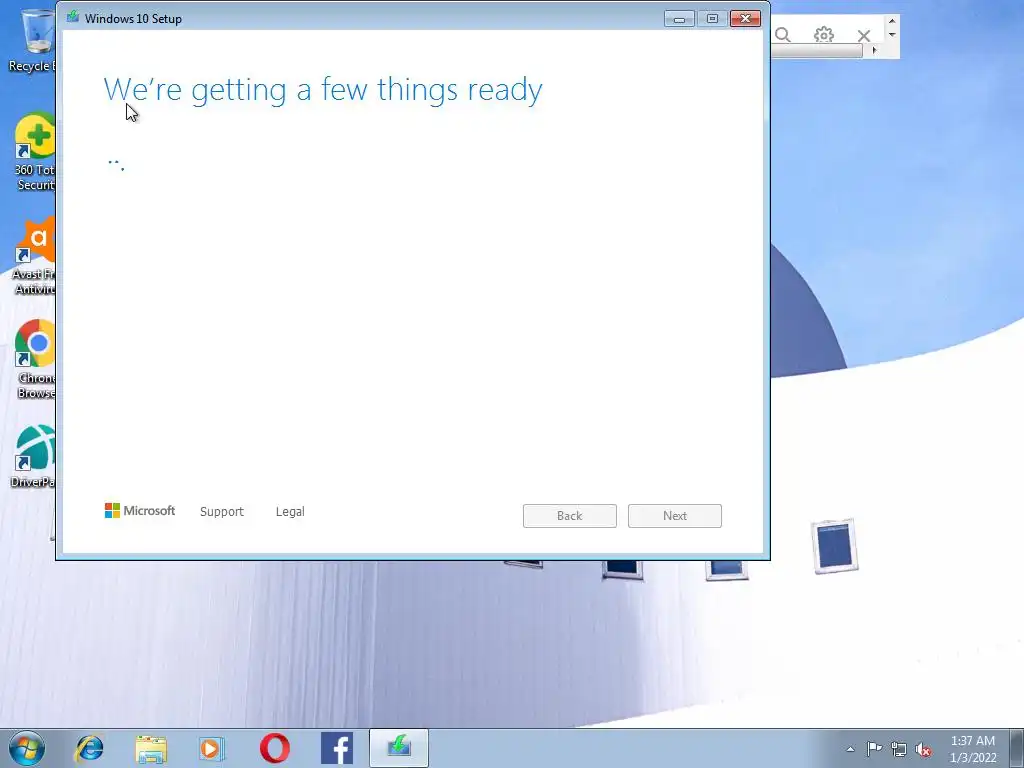Maximize the Windows 10 Setup window
This screenshot has width=1024, height=768.
click(x=712, y=19)
